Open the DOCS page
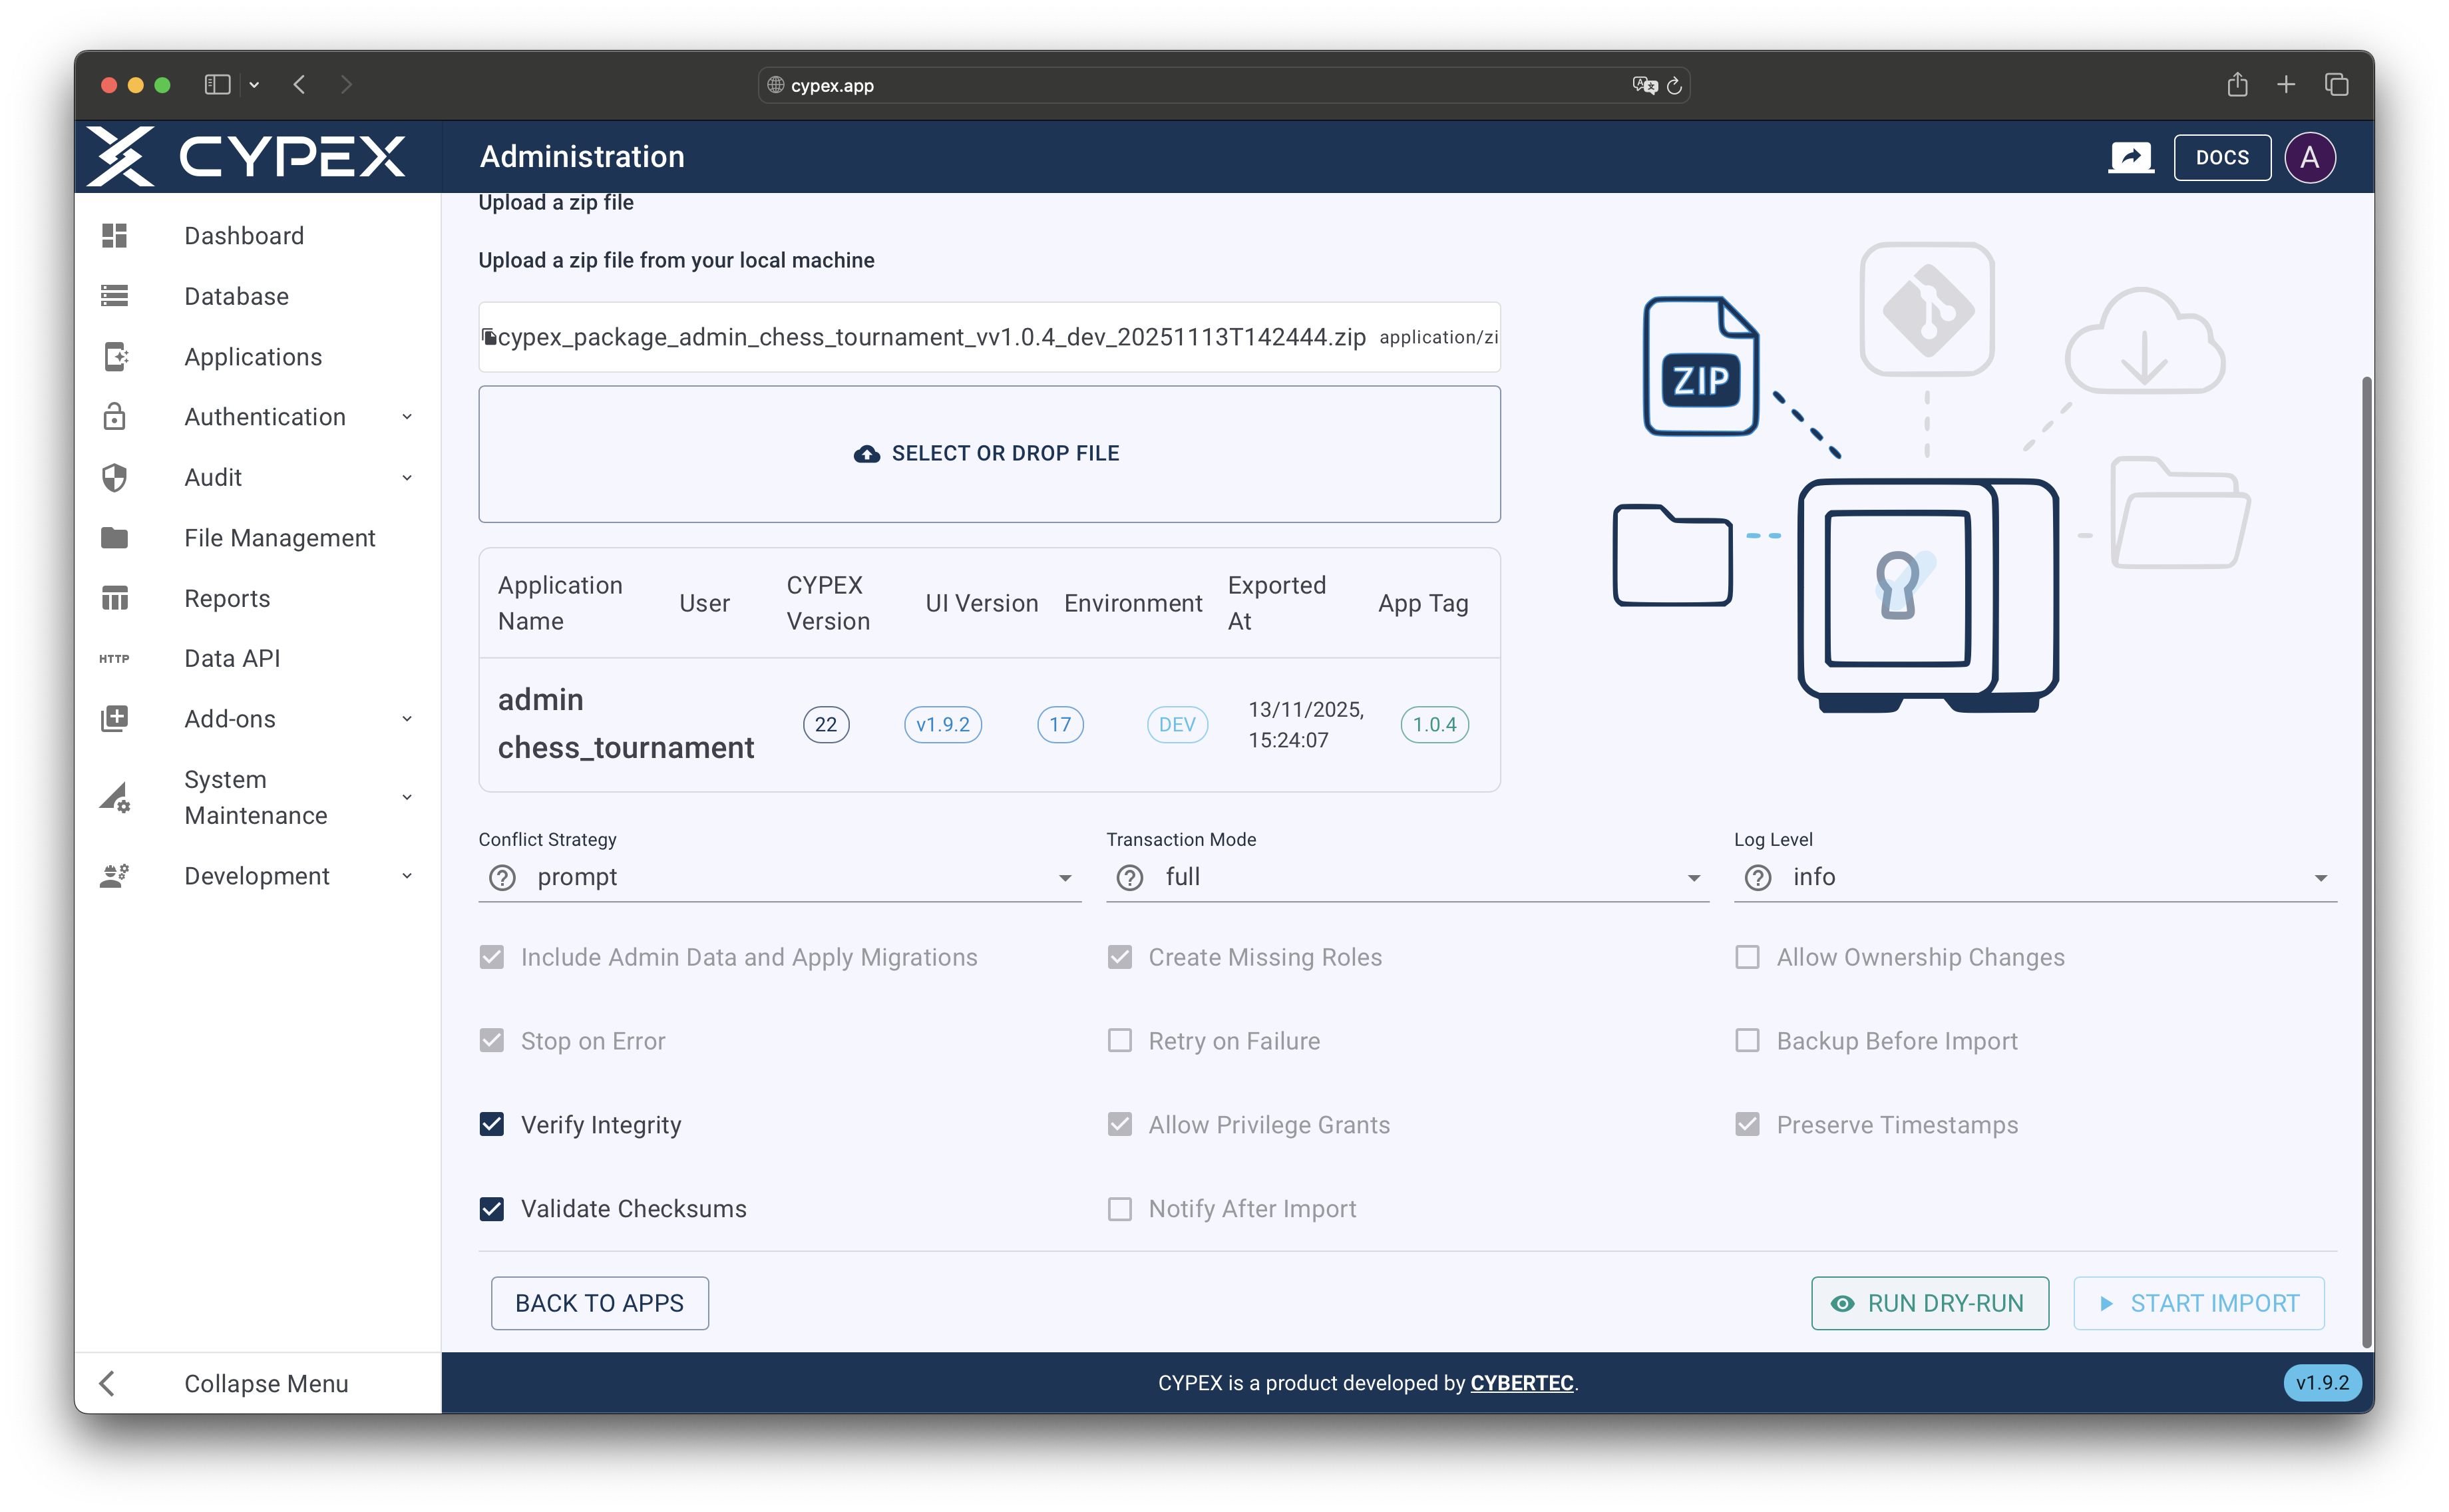The height and width of the screenshot is (1512, 2449). pos(2222,157)
